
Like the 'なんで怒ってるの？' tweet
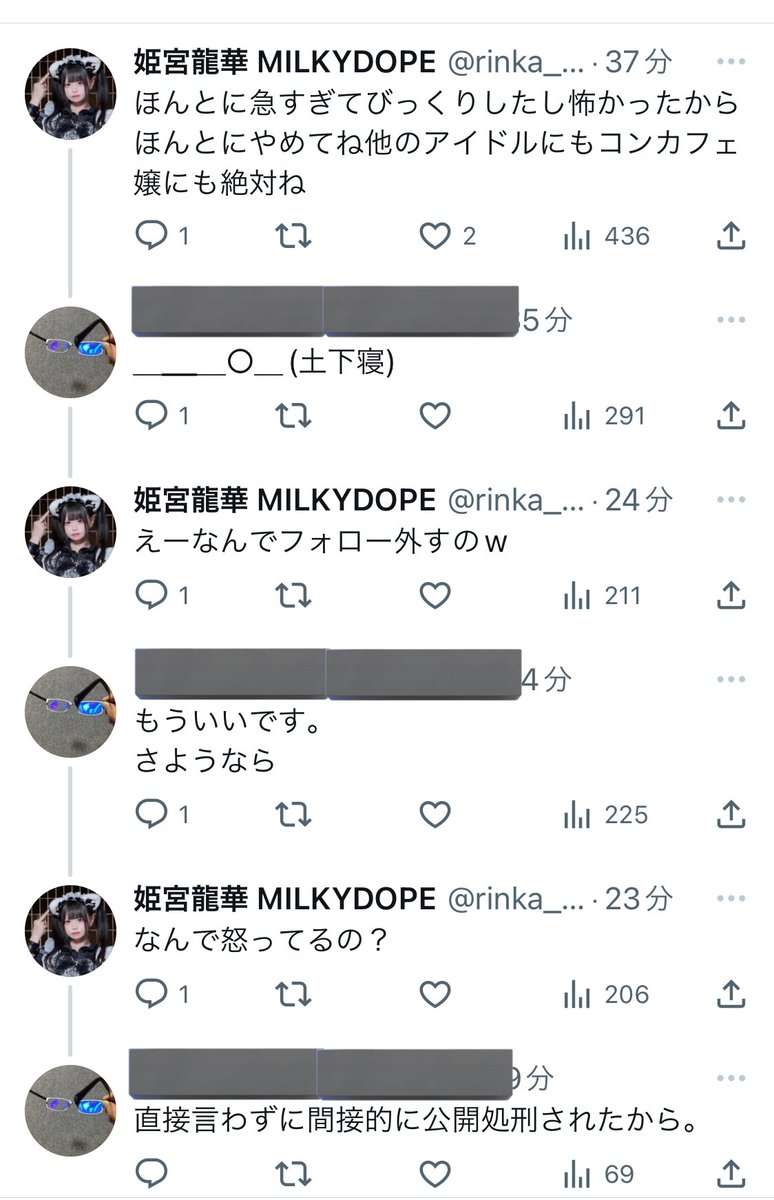point(434,994)
